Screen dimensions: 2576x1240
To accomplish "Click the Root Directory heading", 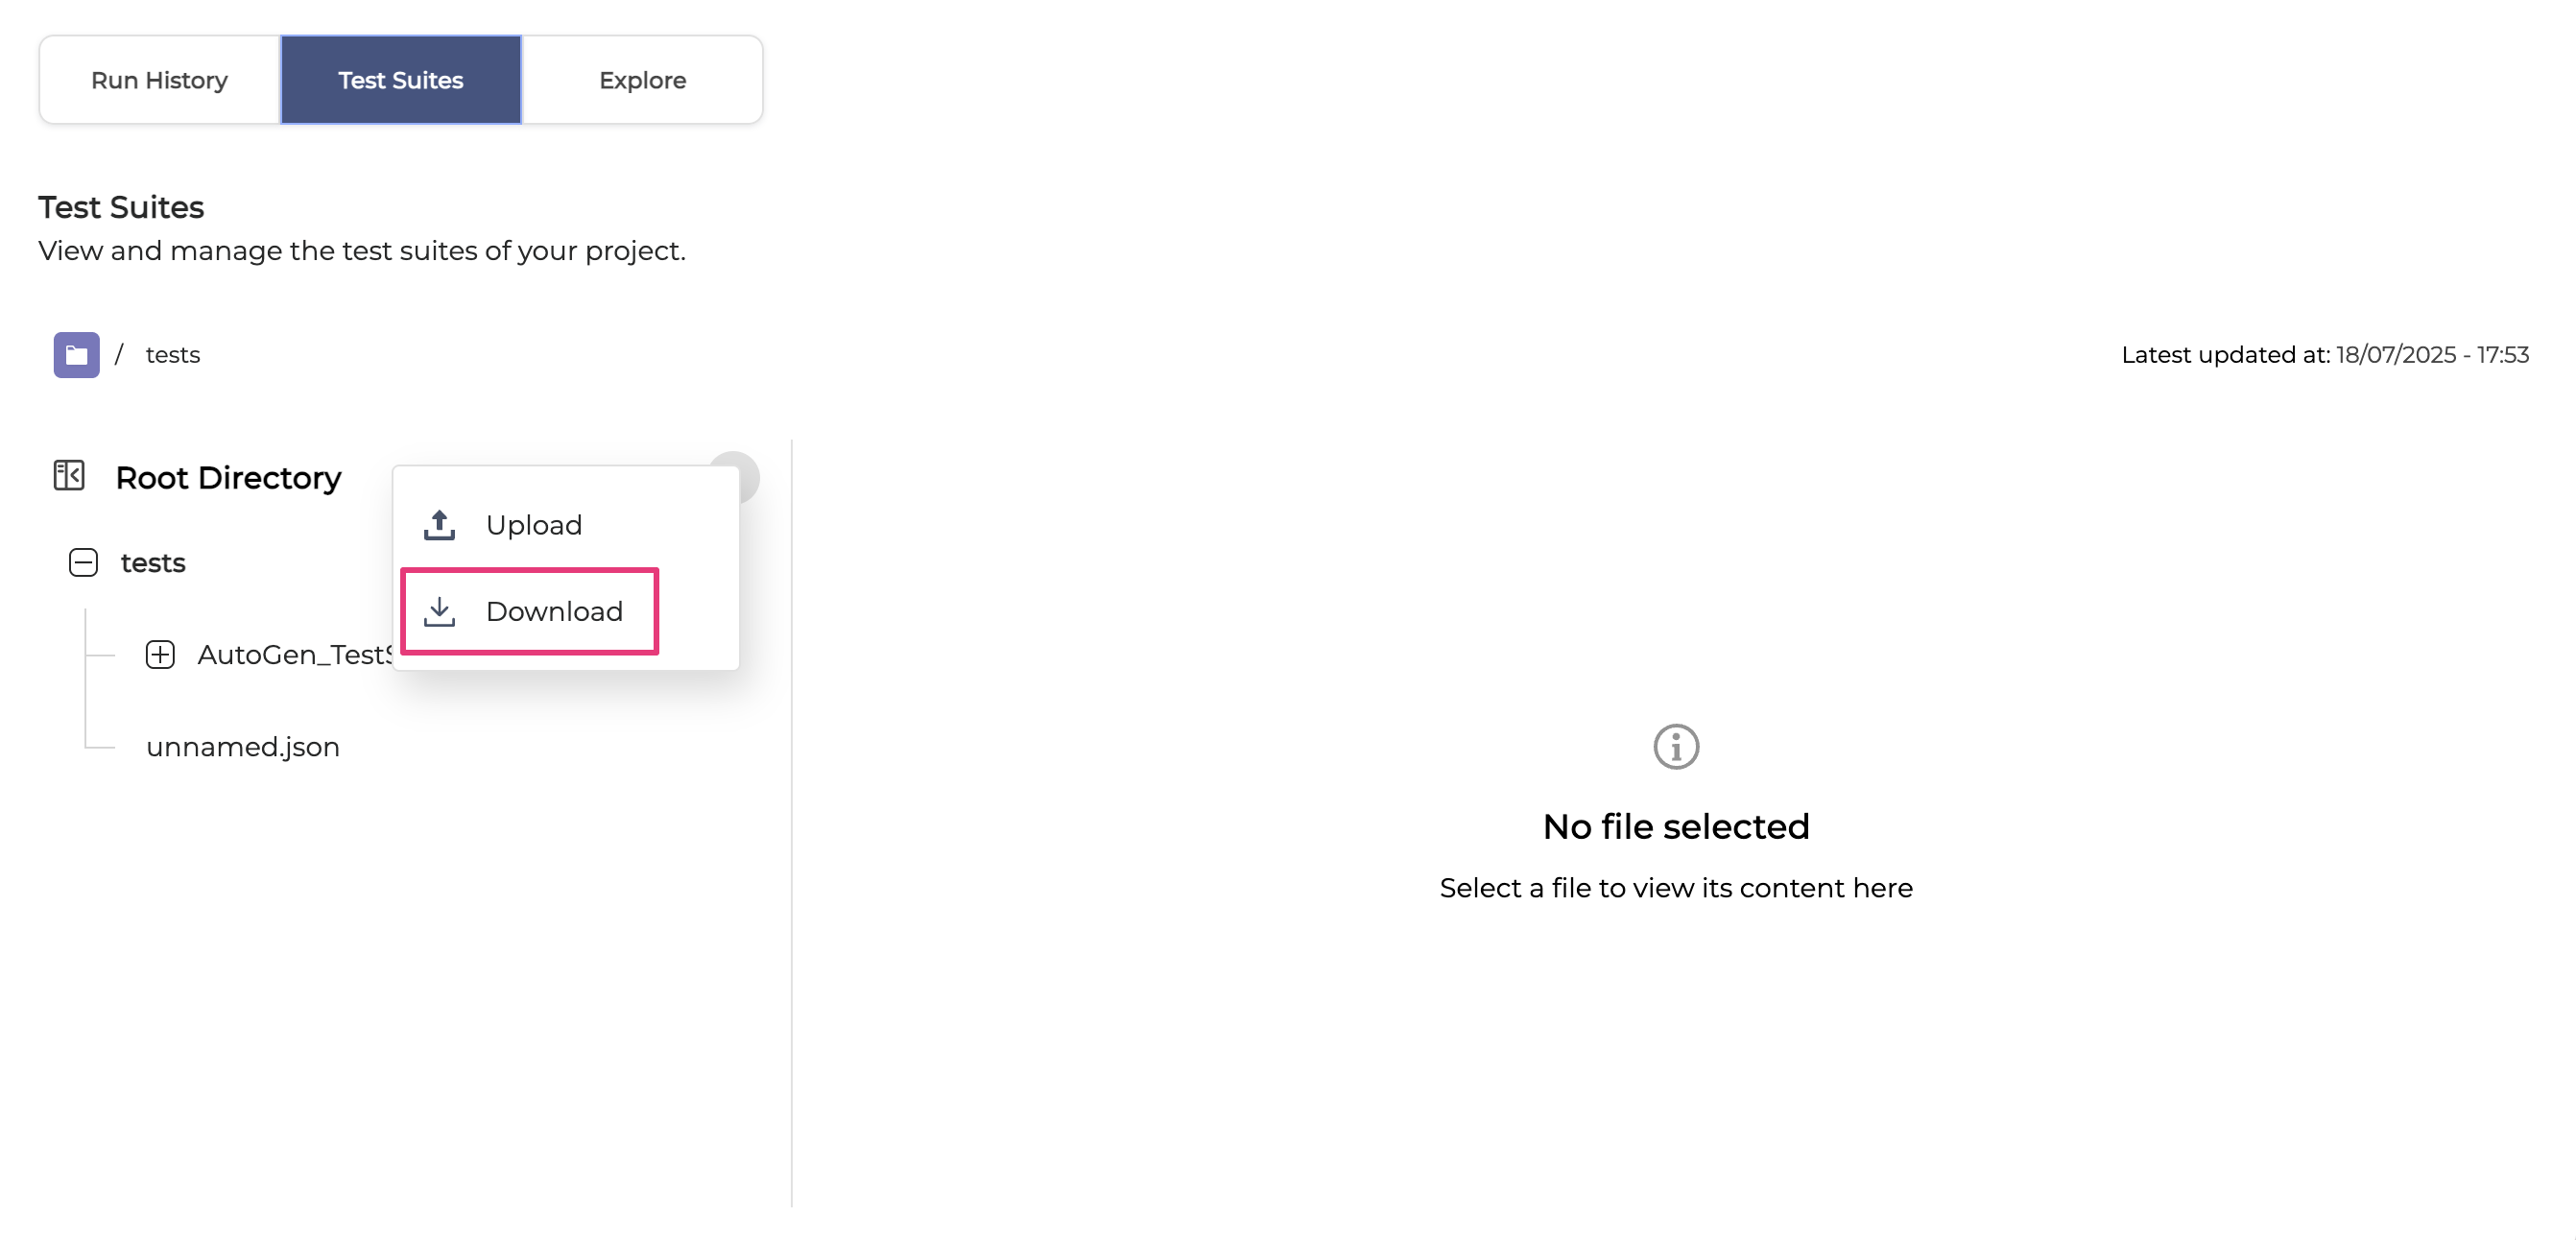I will (228, 478).
